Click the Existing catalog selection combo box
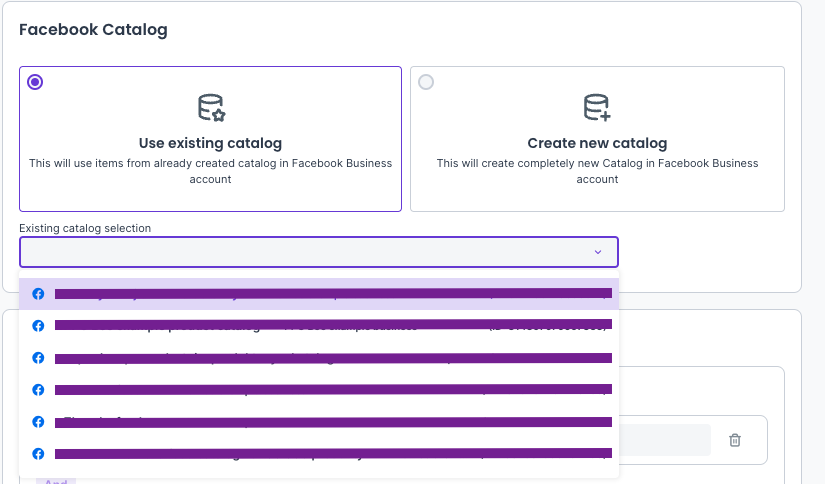Screen dimensions: 825x484 [300, 252]
